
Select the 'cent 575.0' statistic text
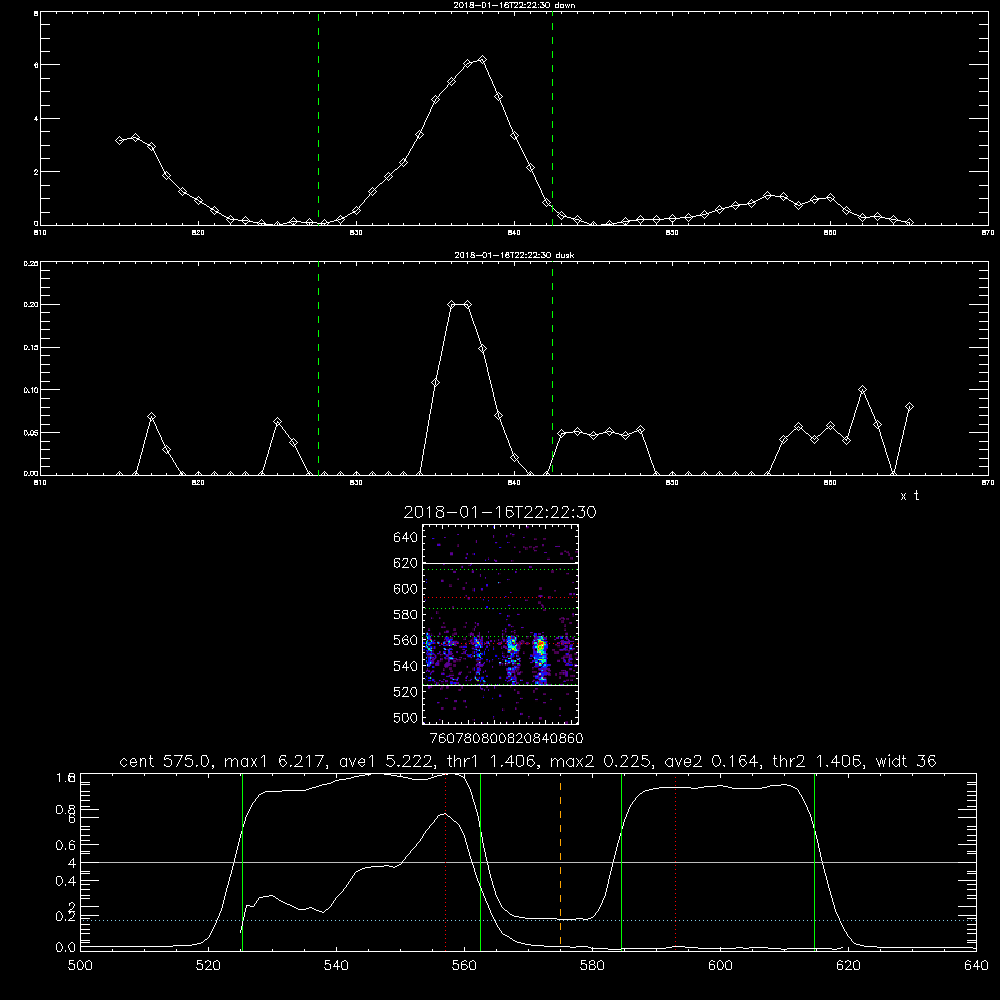pos(168,761)
